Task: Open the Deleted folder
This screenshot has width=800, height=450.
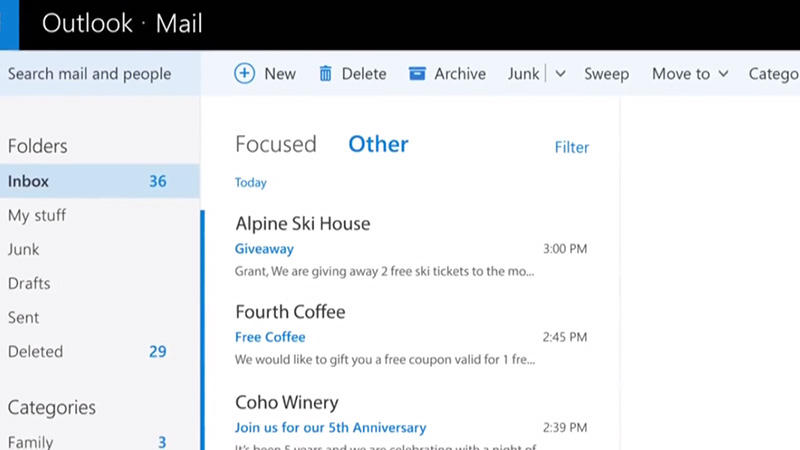Action: [35, 351]
